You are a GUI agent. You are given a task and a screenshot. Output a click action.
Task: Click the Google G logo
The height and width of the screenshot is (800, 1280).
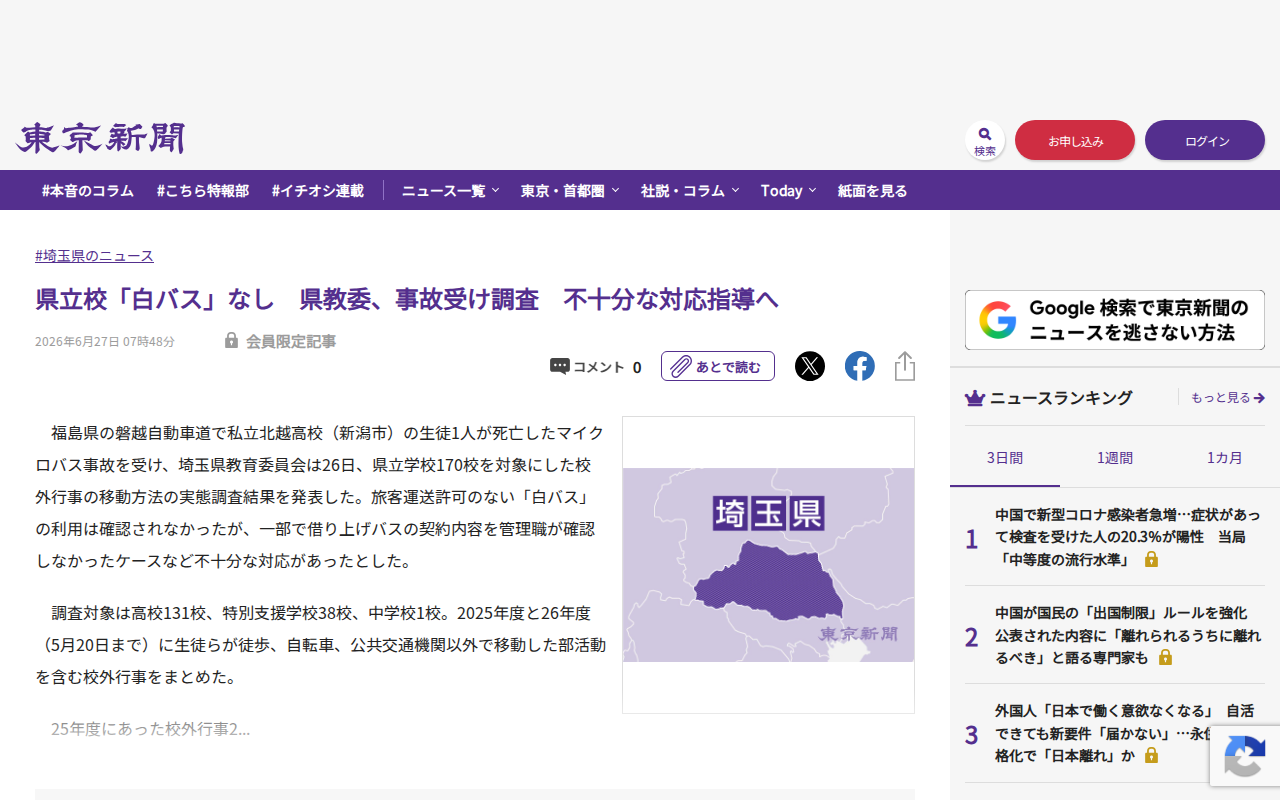pos(998,320)
